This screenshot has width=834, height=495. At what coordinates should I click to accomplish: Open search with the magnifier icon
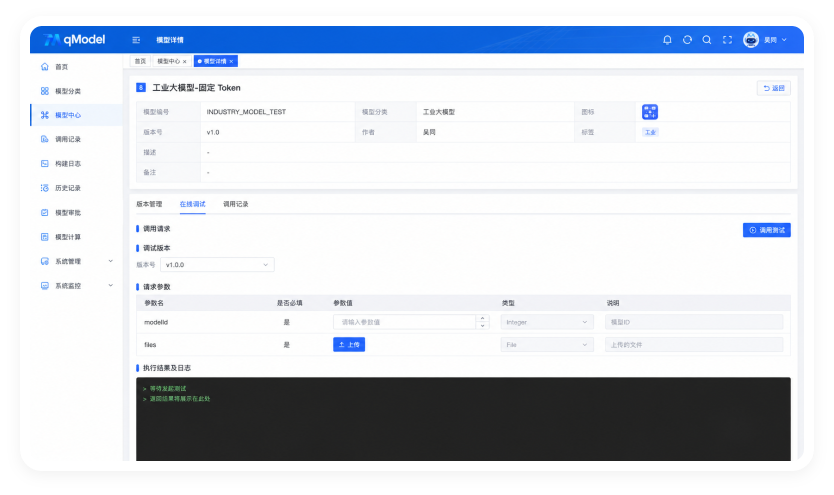(x=707, y=40)
